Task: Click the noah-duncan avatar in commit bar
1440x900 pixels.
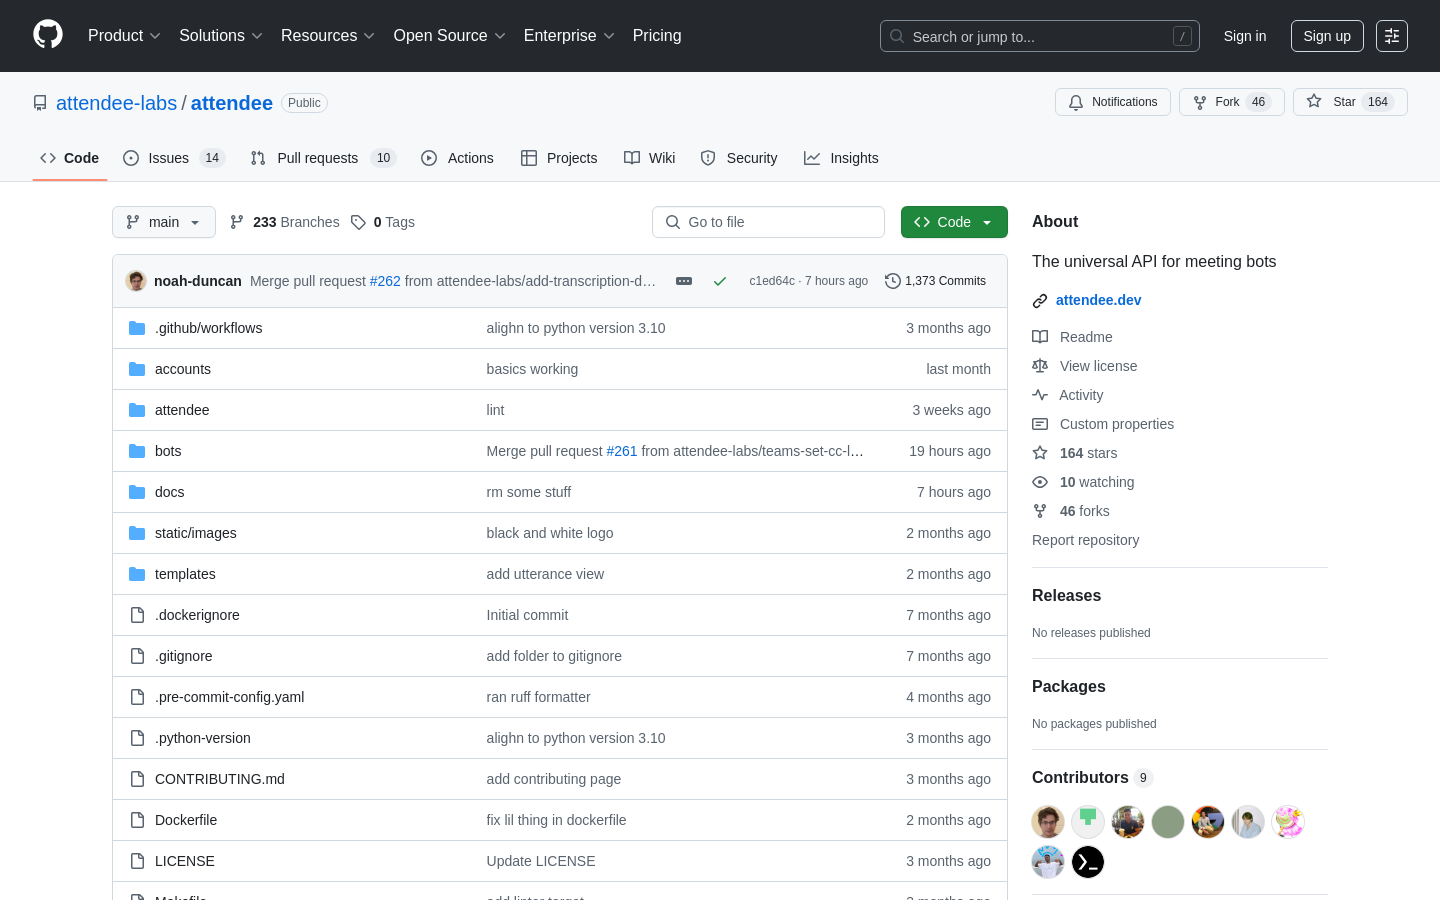Action: pos(136,281)
